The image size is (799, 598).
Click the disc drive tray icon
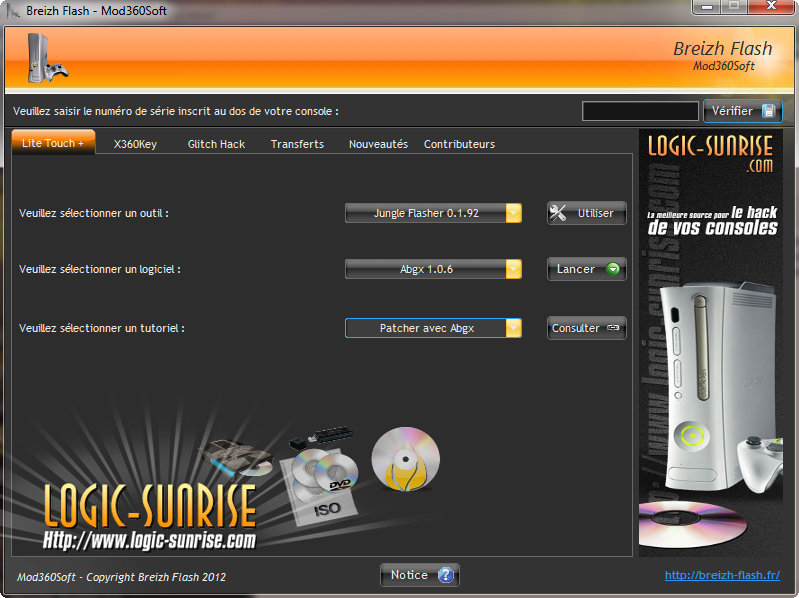pyautogui.click(x=237, y=458)
